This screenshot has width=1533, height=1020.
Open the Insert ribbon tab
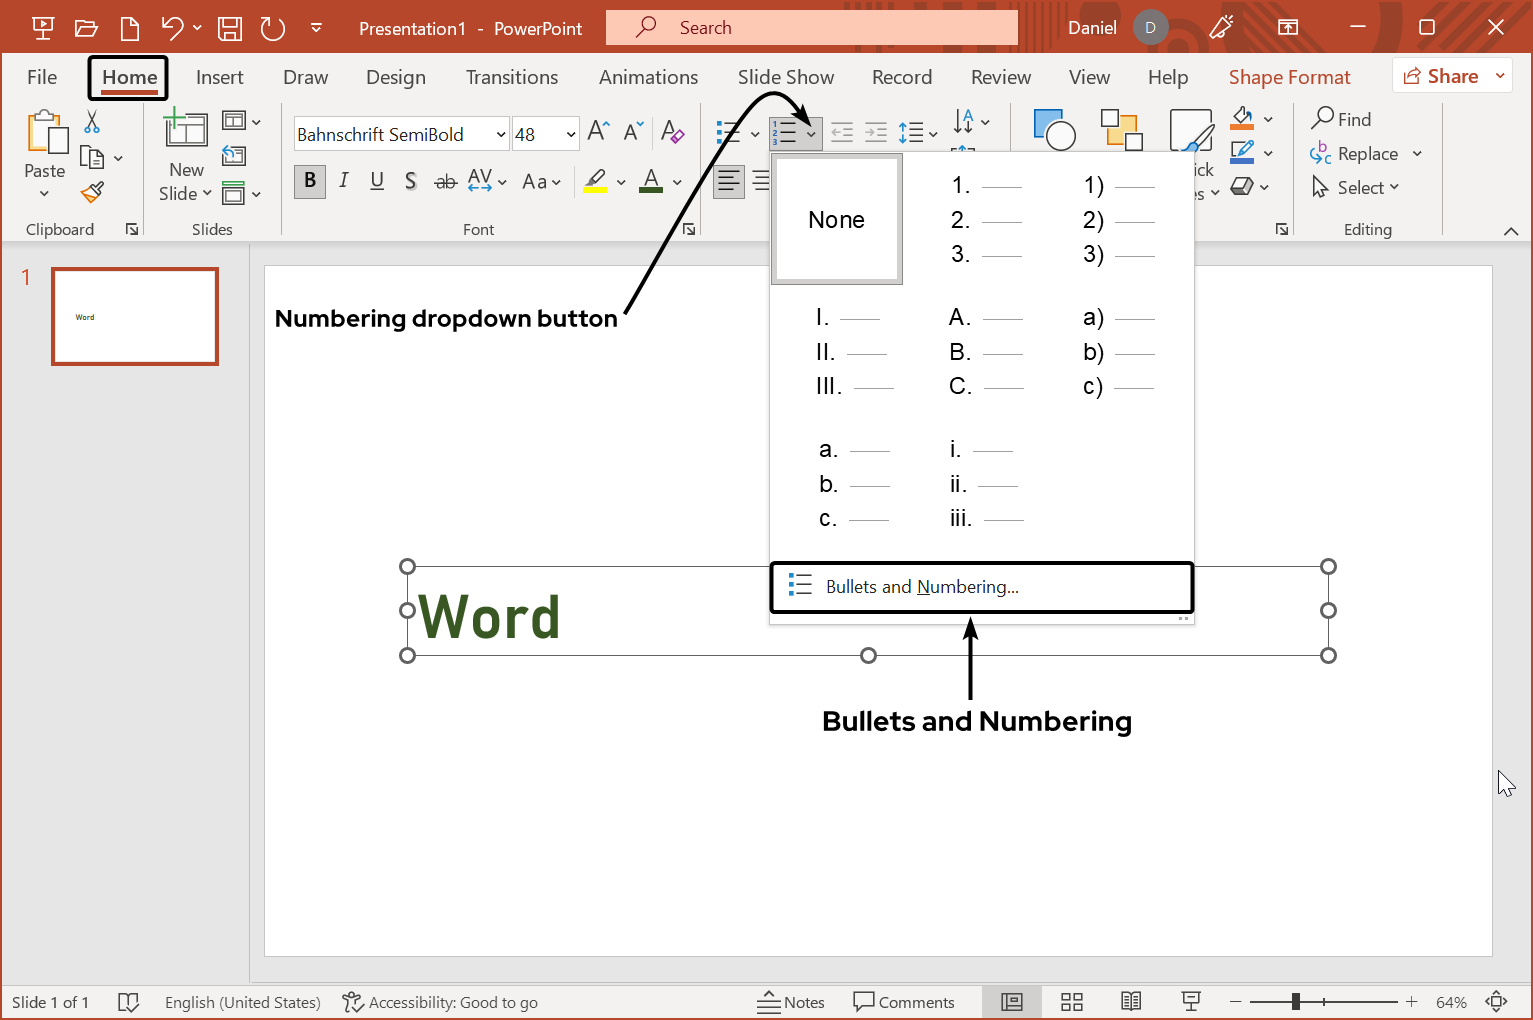pos(219,77)
